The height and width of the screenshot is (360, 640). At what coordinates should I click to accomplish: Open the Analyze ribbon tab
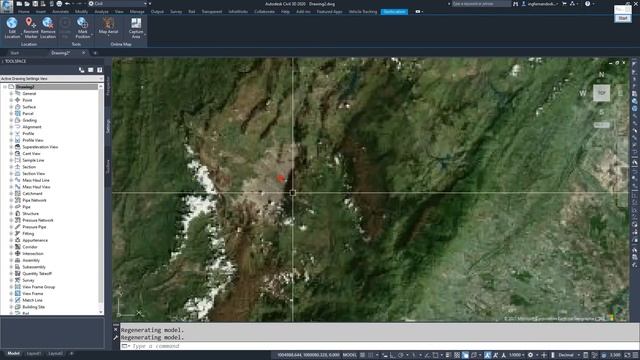(x=101, y=11)
